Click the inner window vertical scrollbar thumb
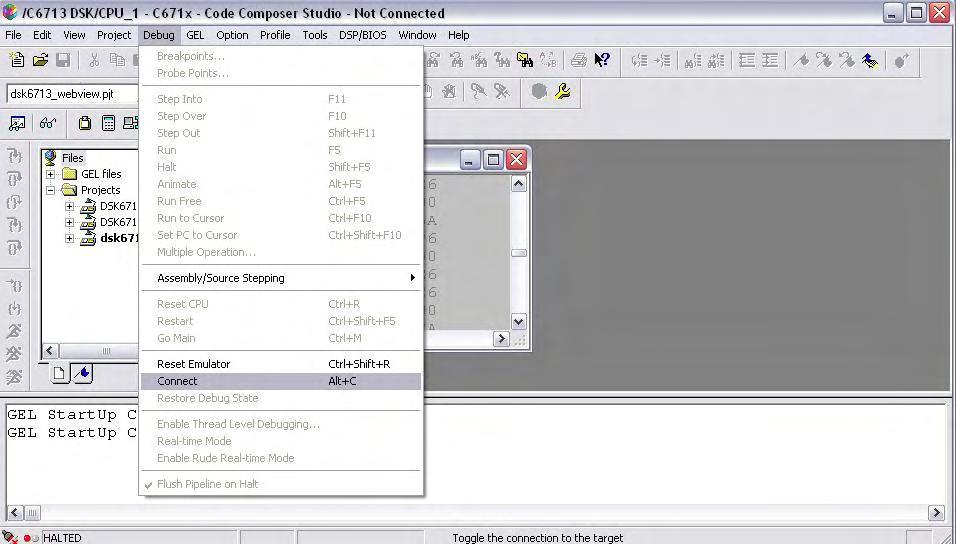 coord(518,253)
